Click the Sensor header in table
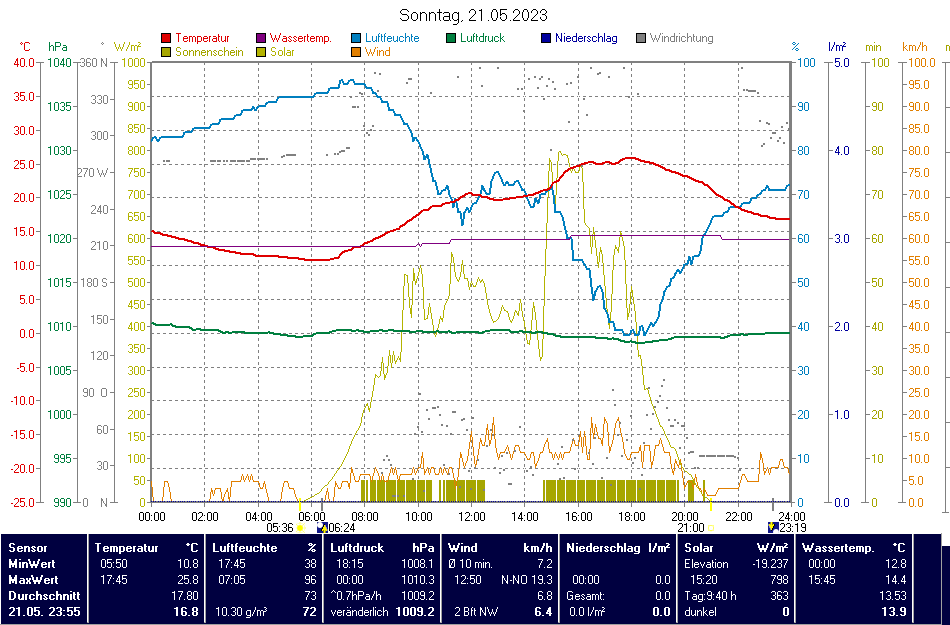950x625 pixels. click(28, 548)
